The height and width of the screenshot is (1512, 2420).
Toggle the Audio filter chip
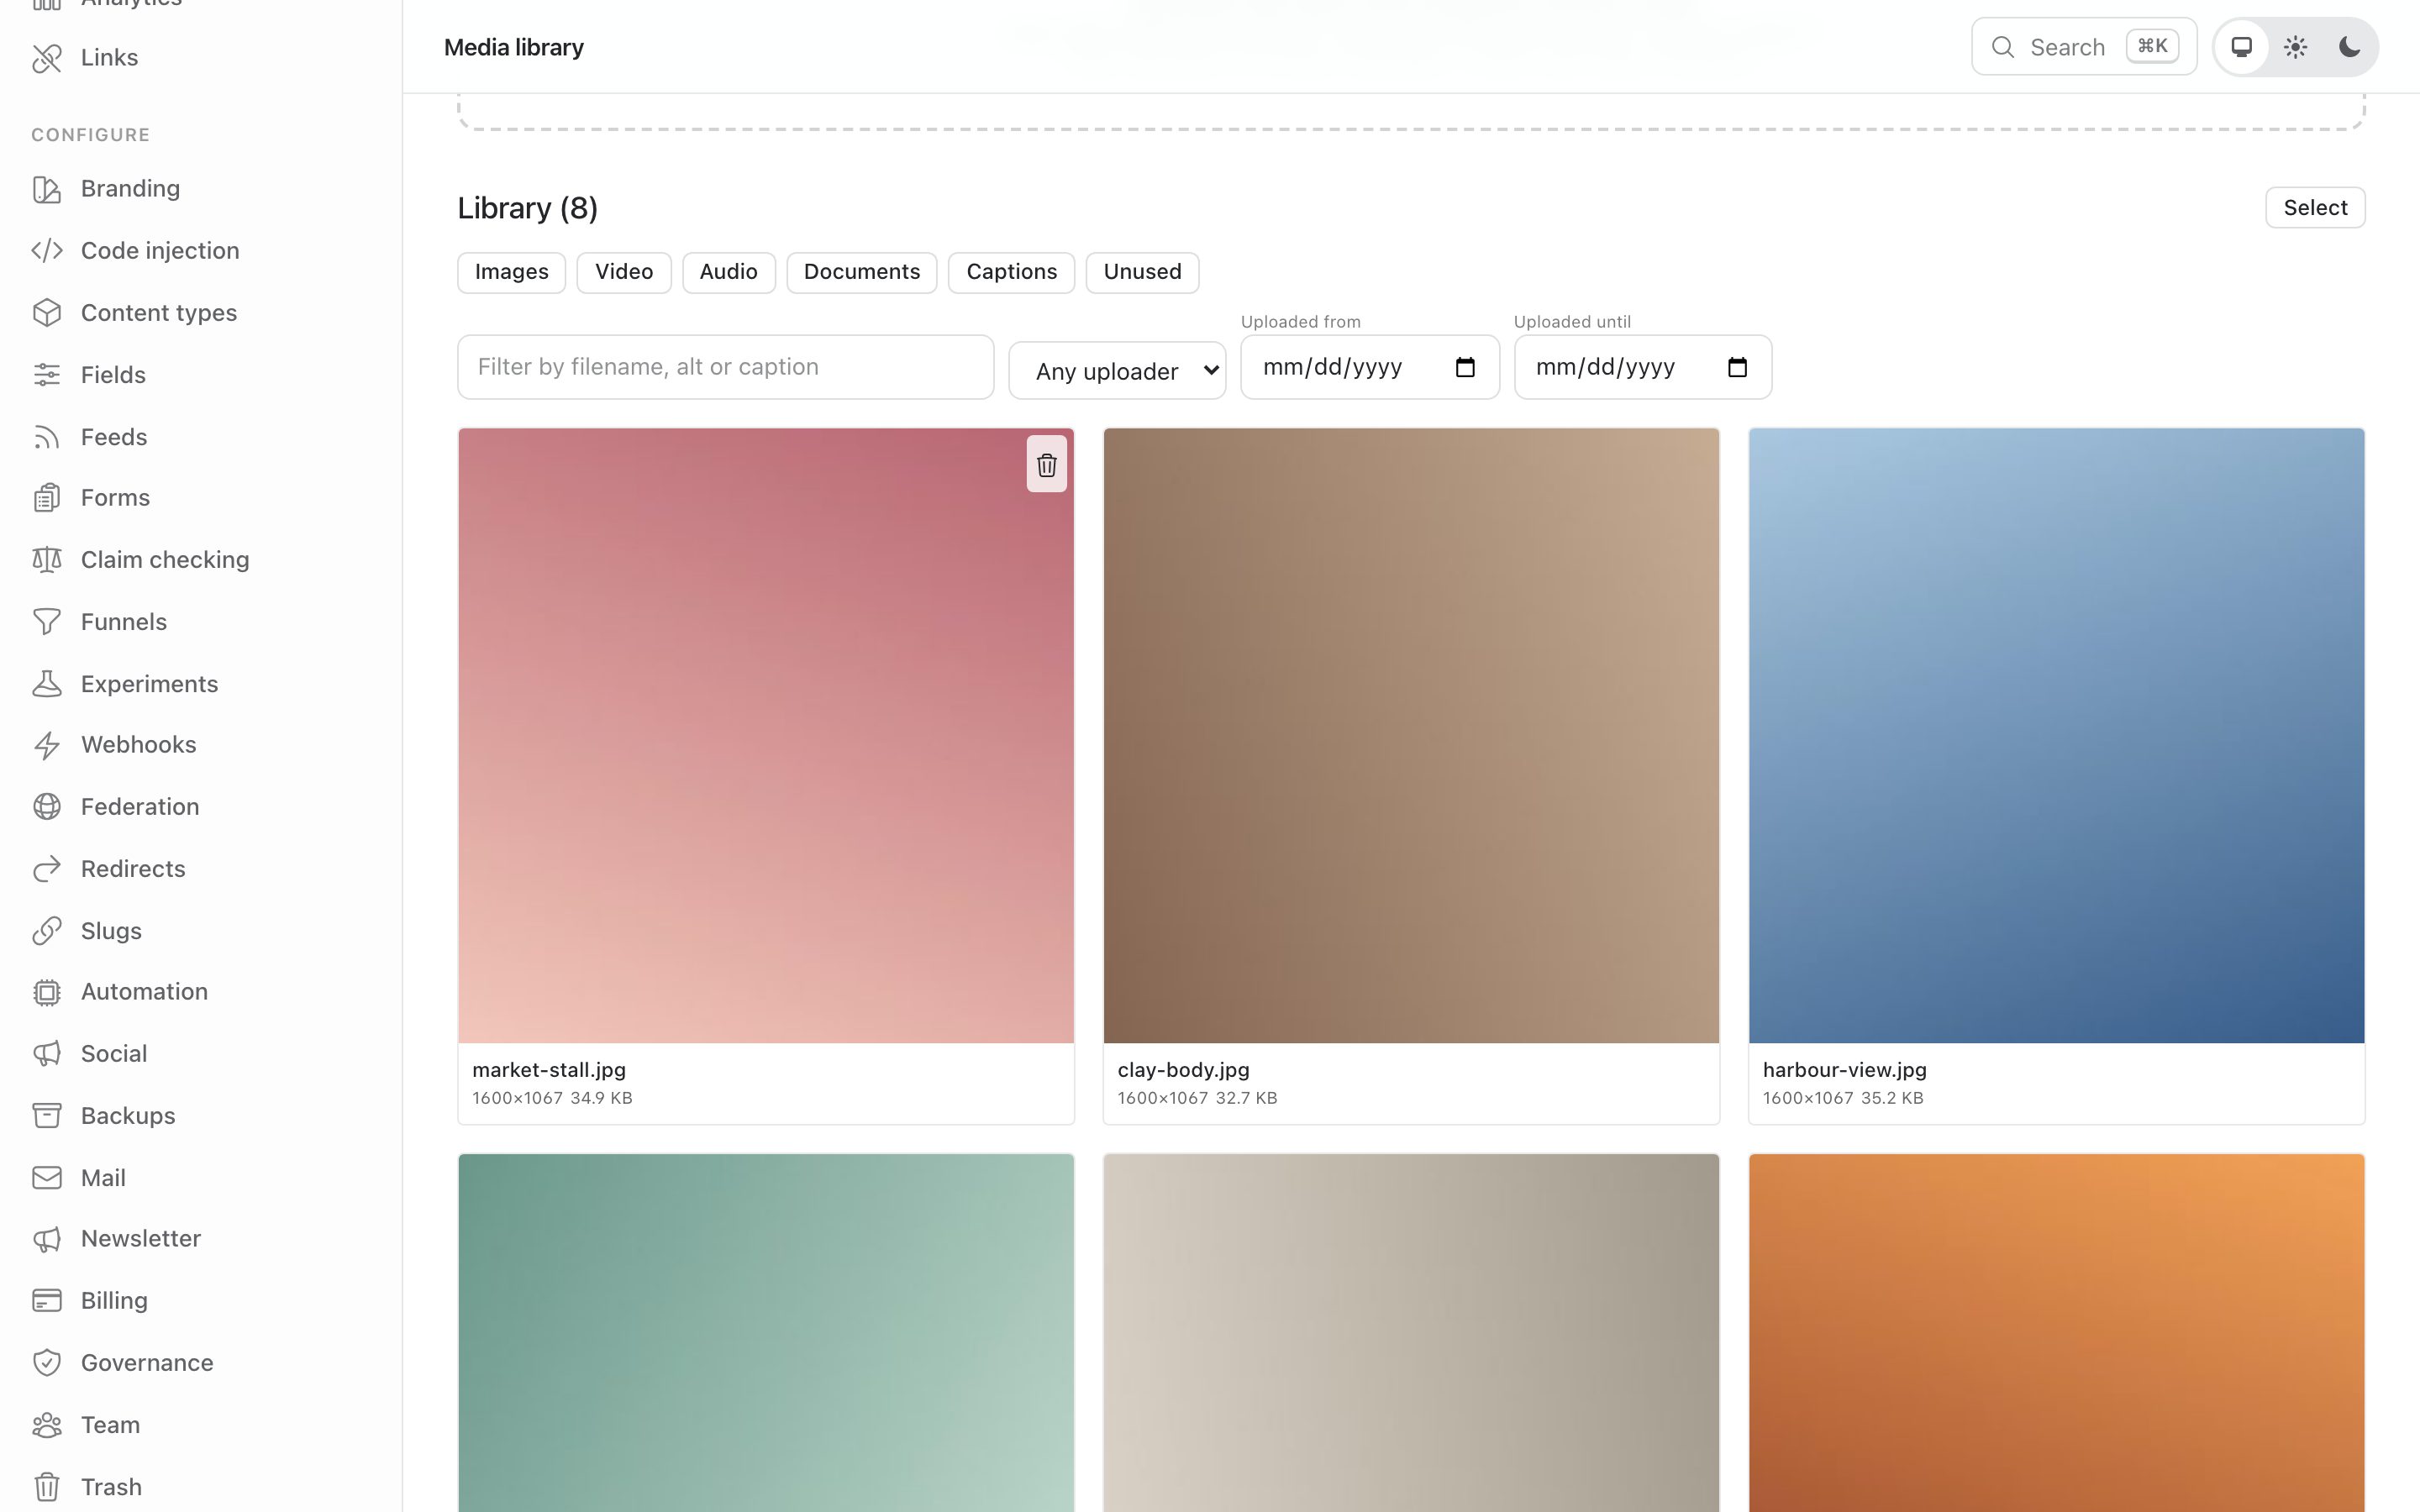coord(728,272)
